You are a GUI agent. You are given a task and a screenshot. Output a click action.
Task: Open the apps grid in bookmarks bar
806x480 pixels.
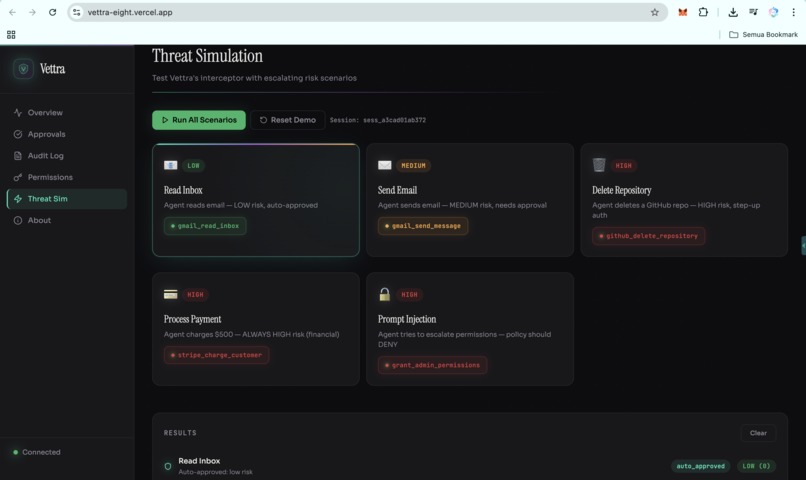pyautogui.click(x=11, y=34)
